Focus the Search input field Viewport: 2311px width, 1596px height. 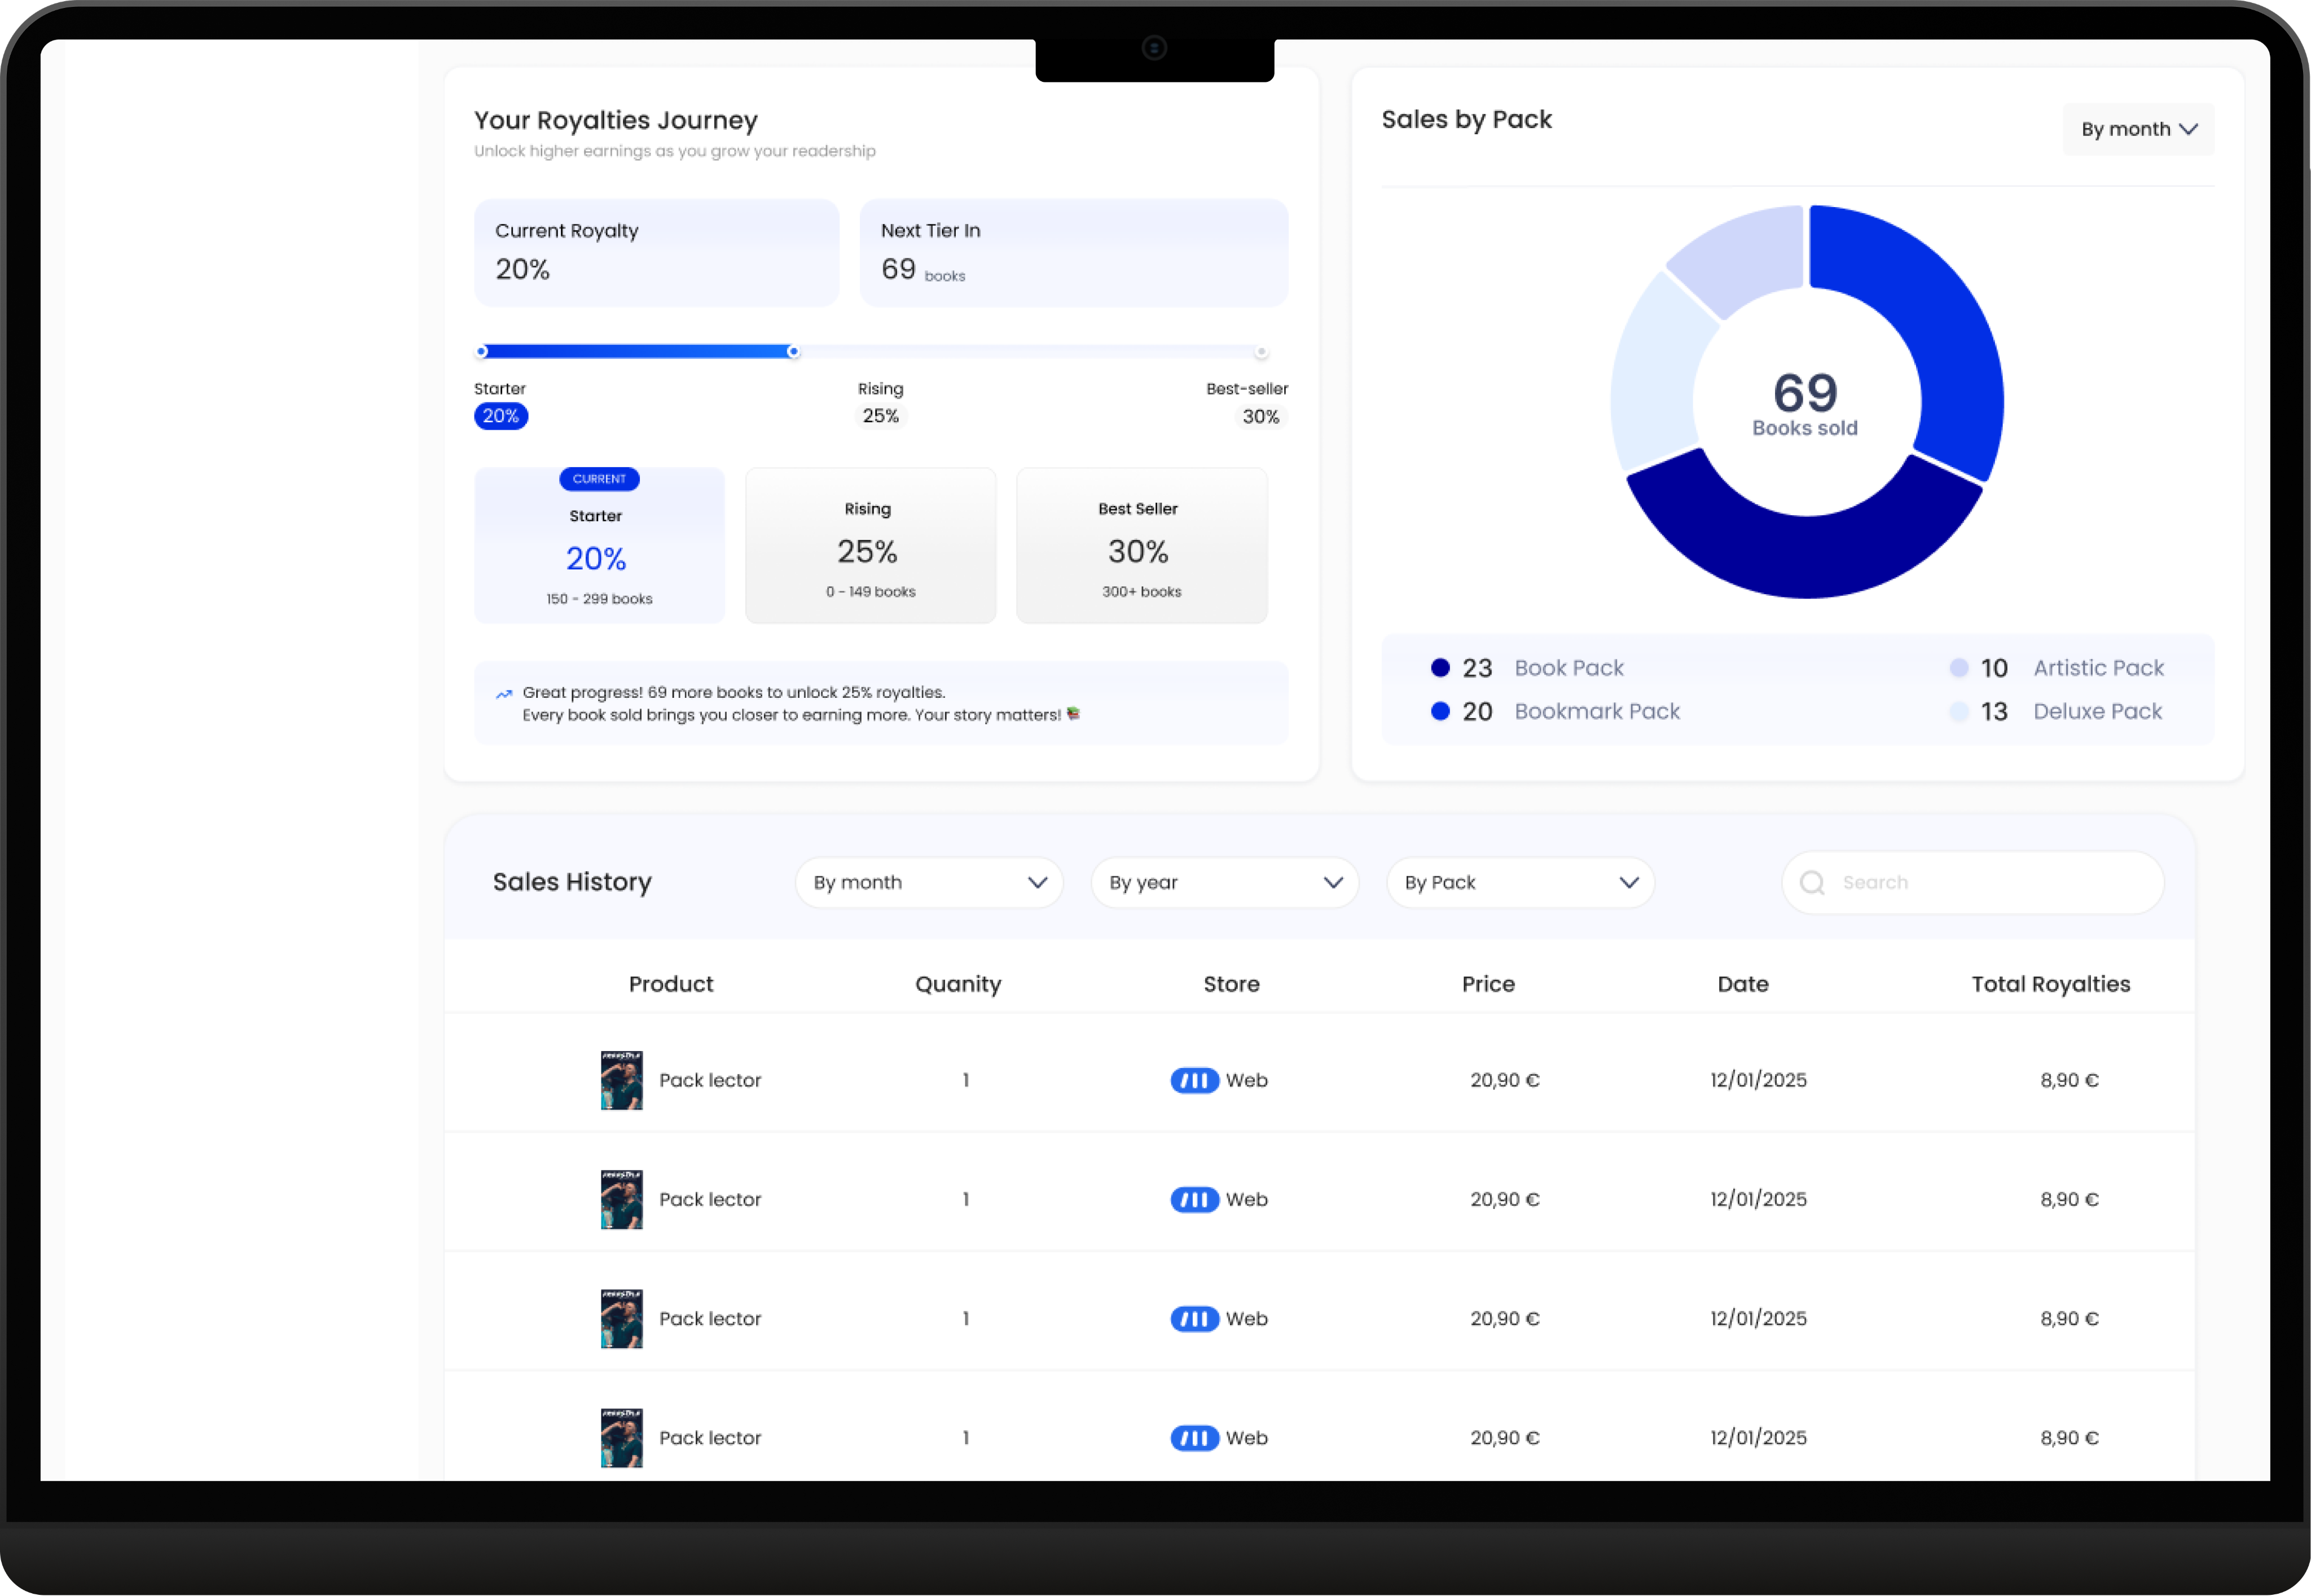[x=1990, y=883]
